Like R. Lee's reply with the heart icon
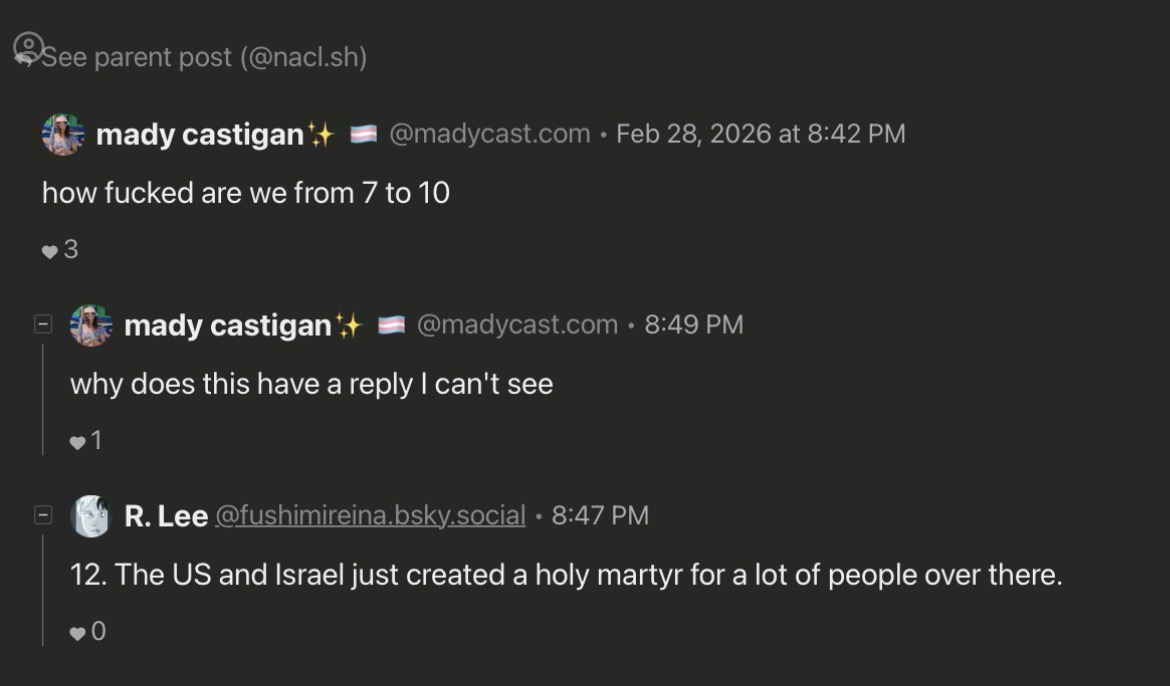 click(78, 633)
